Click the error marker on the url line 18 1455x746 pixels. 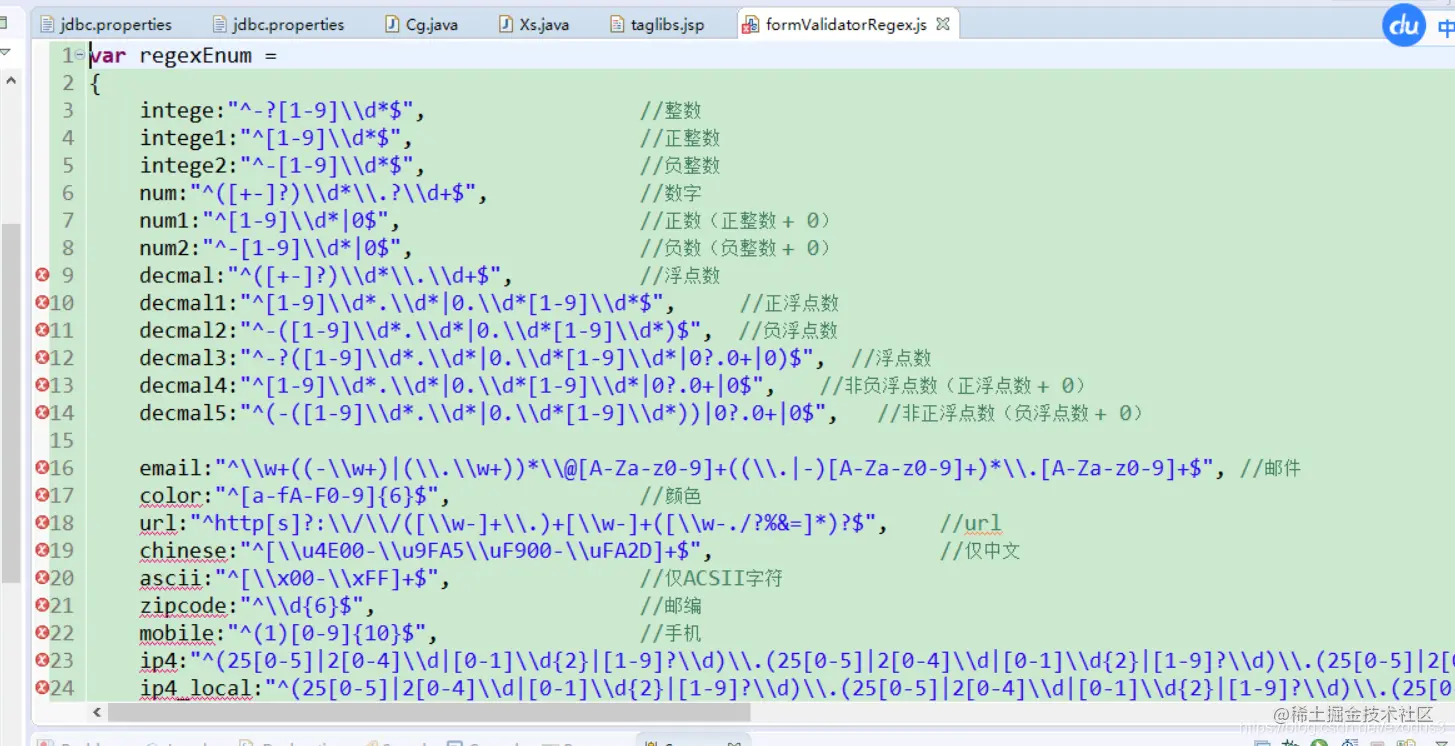click(42, 522)
